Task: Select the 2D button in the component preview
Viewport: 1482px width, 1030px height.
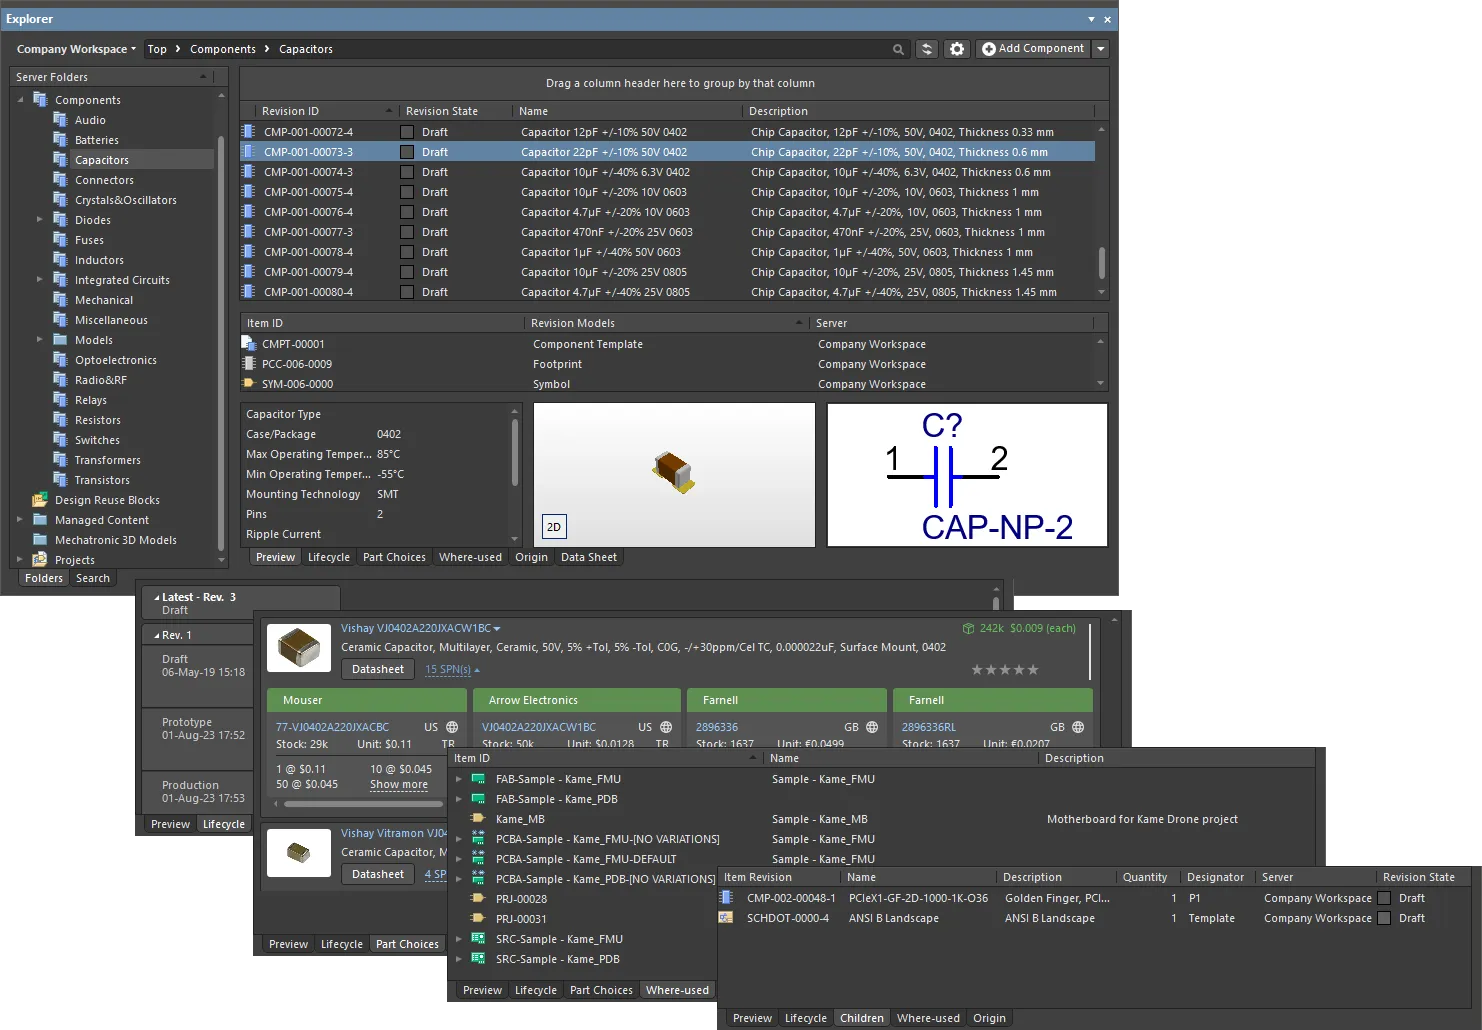Action: [553, 526]
